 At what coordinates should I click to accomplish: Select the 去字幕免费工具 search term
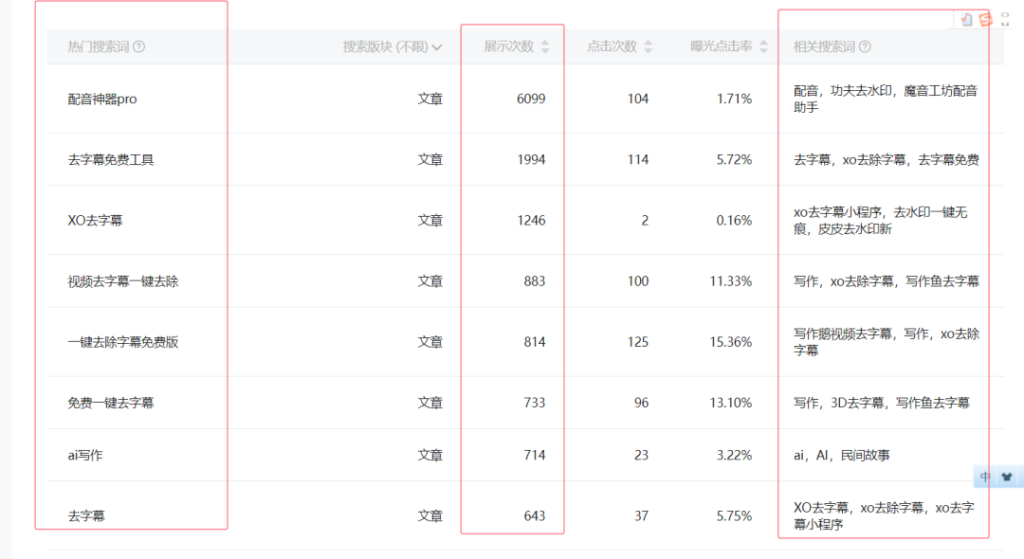click(x=110, y=160)
